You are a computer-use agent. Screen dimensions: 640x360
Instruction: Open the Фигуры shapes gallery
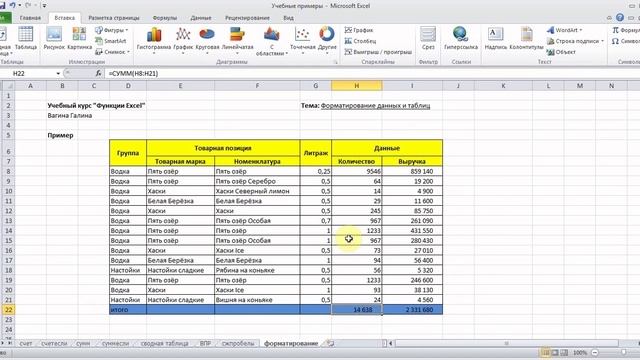[x=111, y=30]
